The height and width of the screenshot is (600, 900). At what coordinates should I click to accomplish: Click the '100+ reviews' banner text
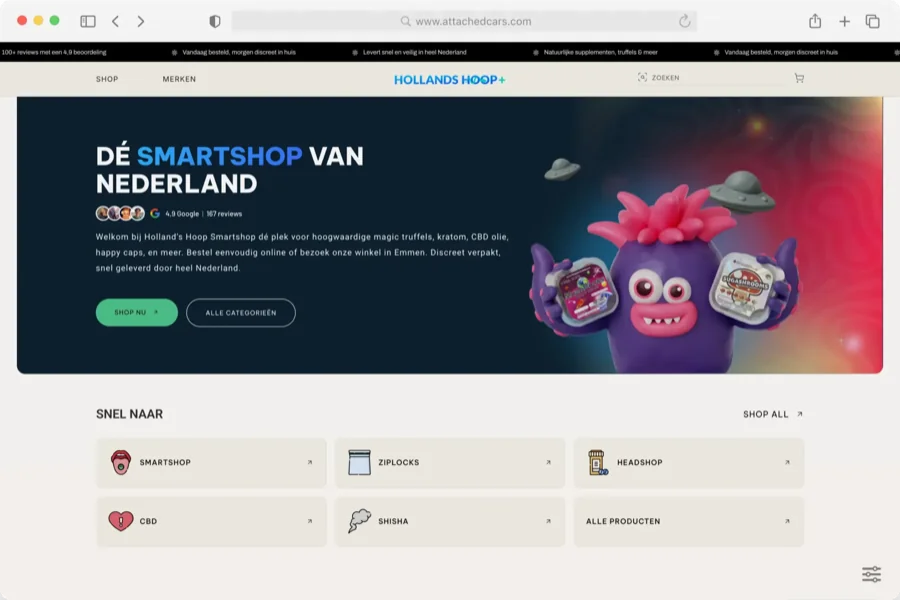pyautogui.click(x=54, y=52)
